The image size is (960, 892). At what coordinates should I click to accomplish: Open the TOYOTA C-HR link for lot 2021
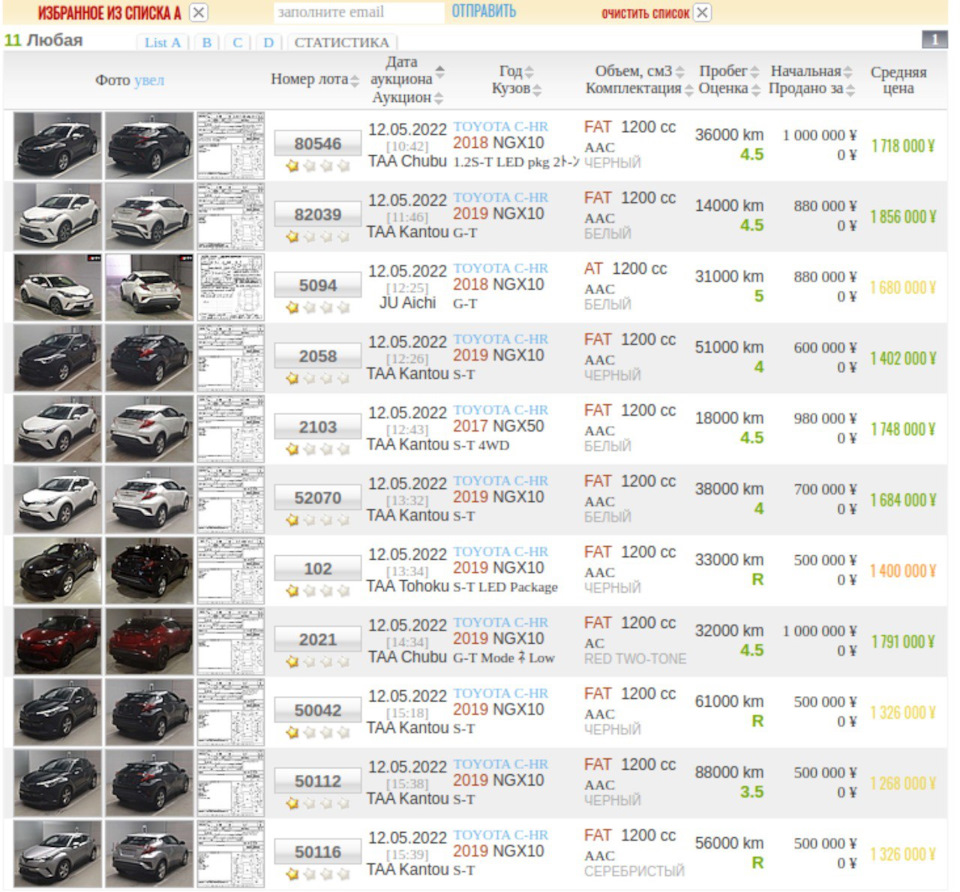pos(501,623)
